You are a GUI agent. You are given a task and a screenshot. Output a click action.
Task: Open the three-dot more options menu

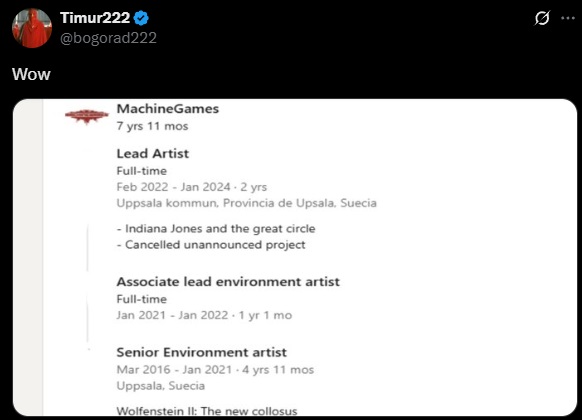[x=568, y=18]
